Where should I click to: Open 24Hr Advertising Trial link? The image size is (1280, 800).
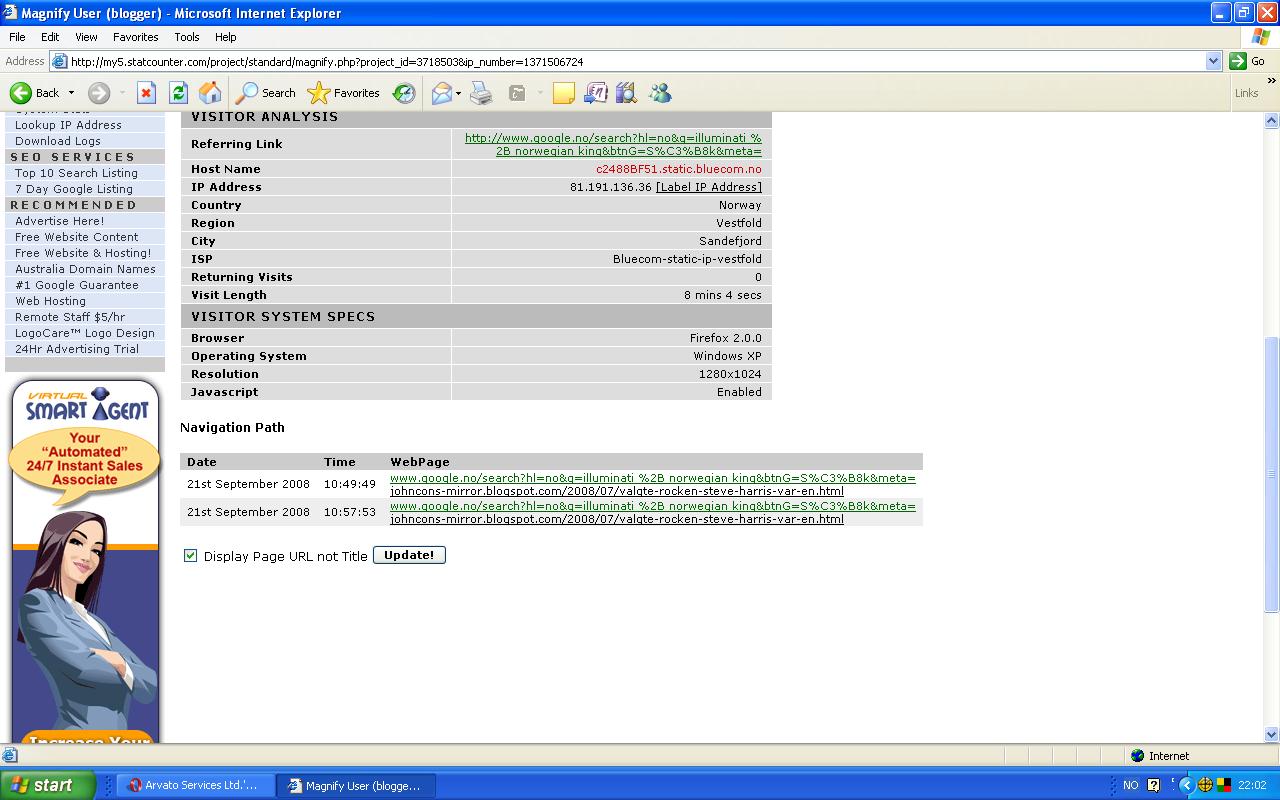pos(77,349)
